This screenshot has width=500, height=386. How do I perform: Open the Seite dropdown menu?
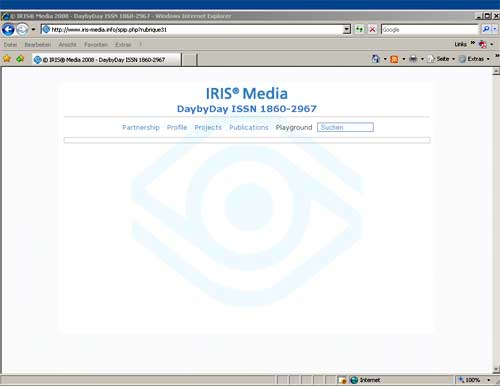point(441,59)
